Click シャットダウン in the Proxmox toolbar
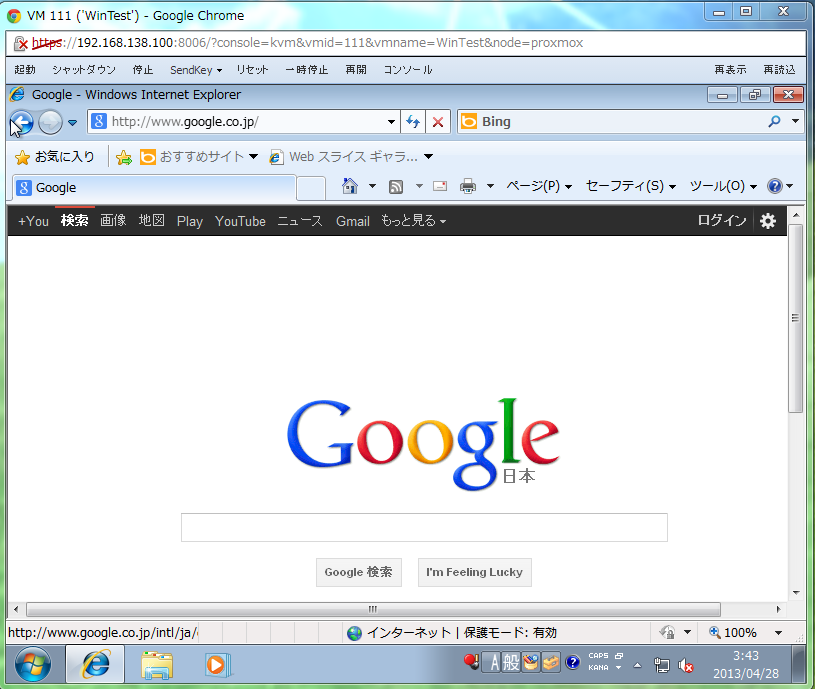 coord(84,70)
